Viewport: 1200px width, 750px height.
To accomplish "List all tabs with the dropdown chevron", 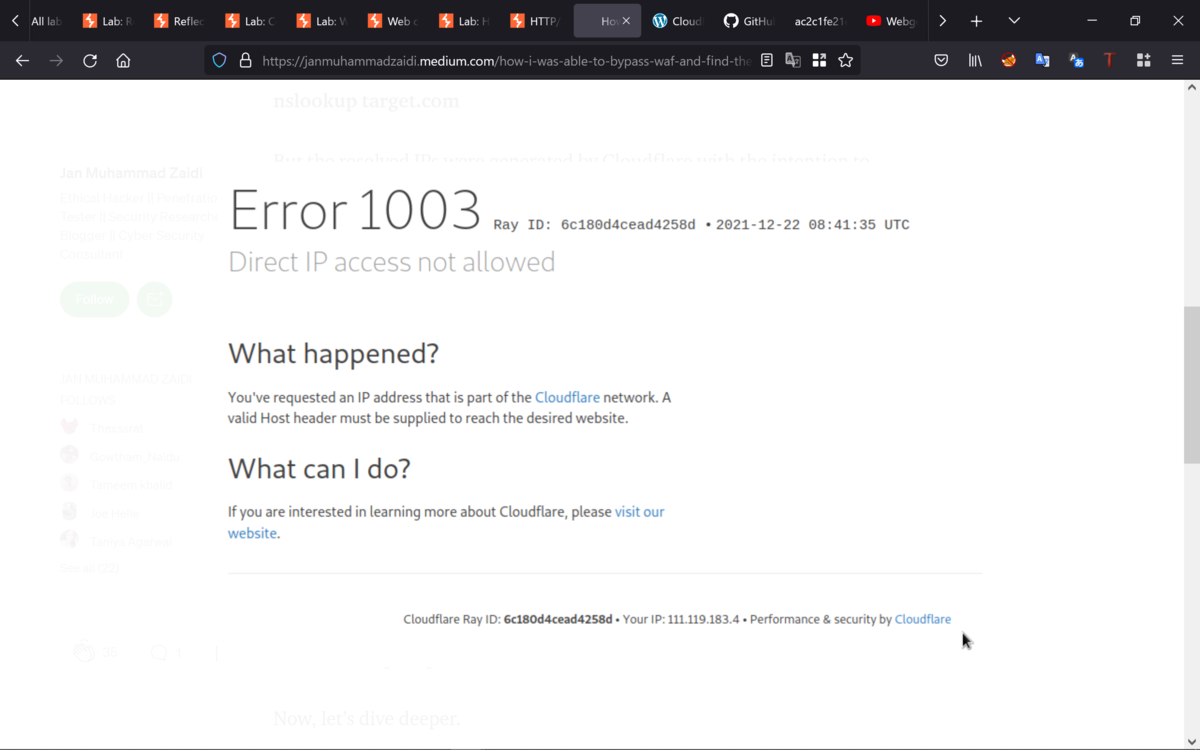I will click(1014, 21).
